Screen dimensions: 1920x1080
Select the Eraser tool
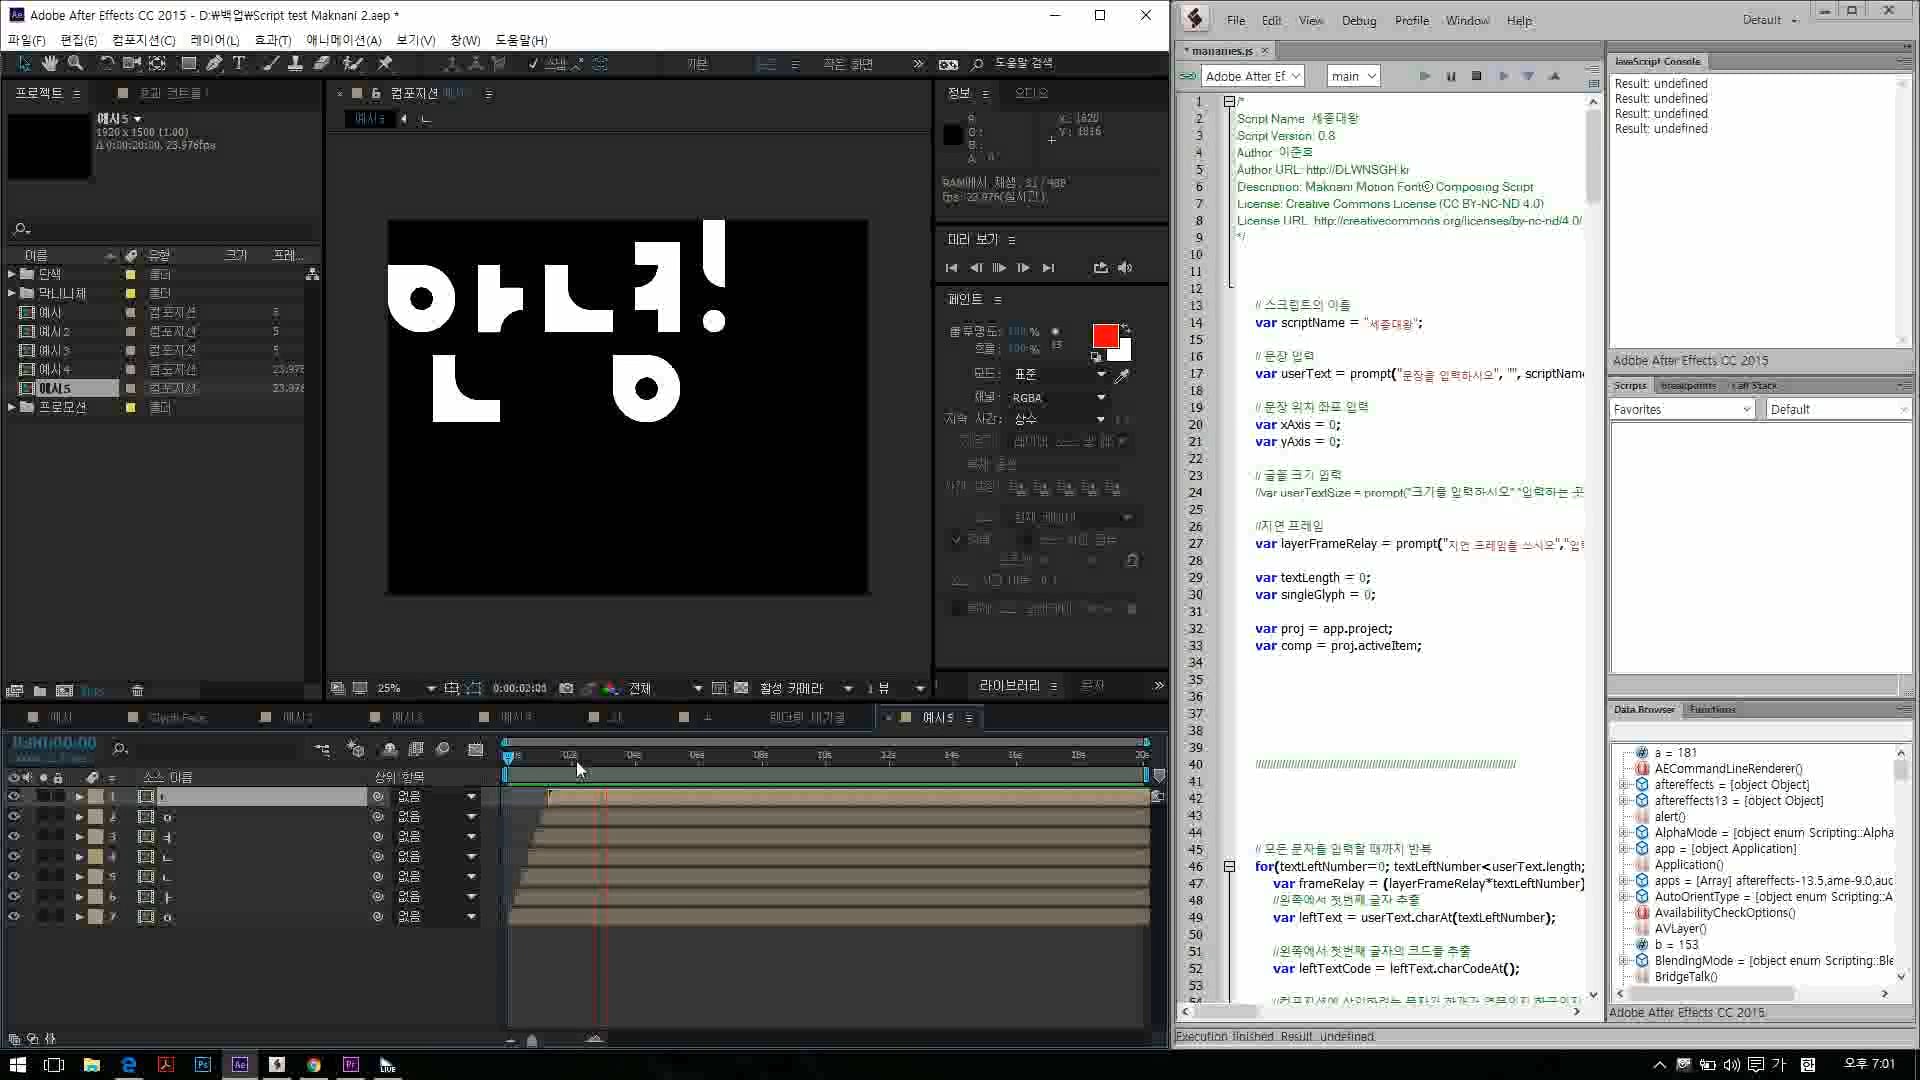321,63
